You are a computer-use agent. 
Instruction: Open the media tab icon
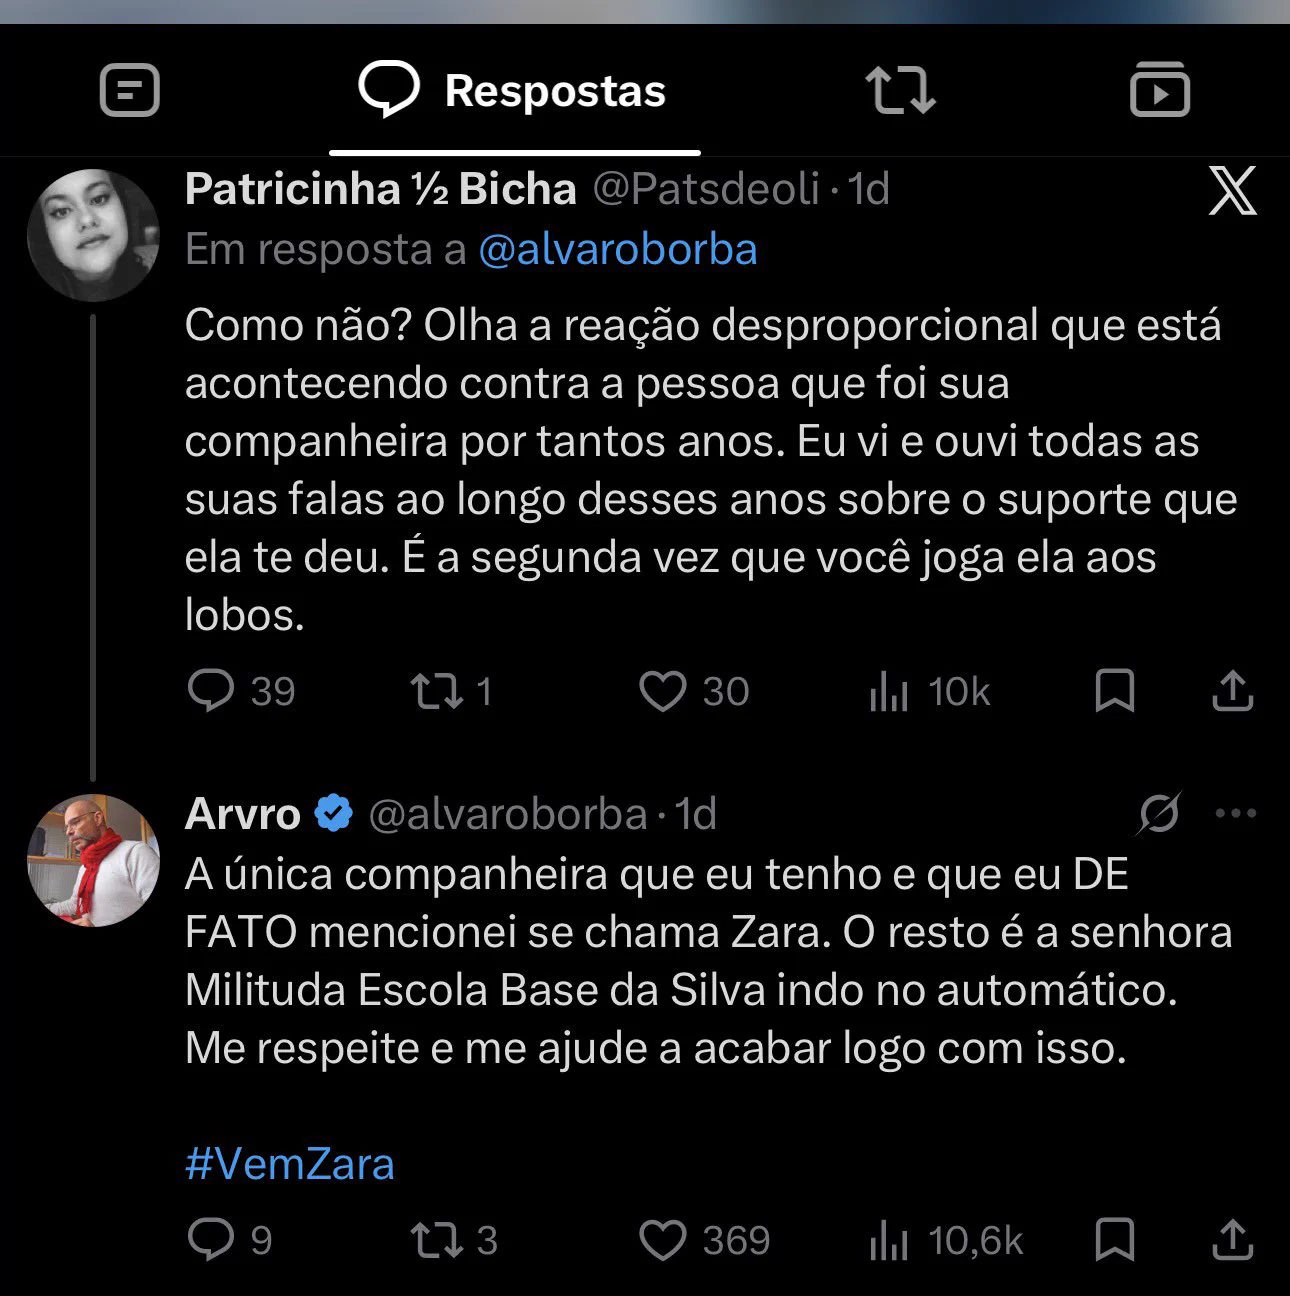click(1160, 90)
